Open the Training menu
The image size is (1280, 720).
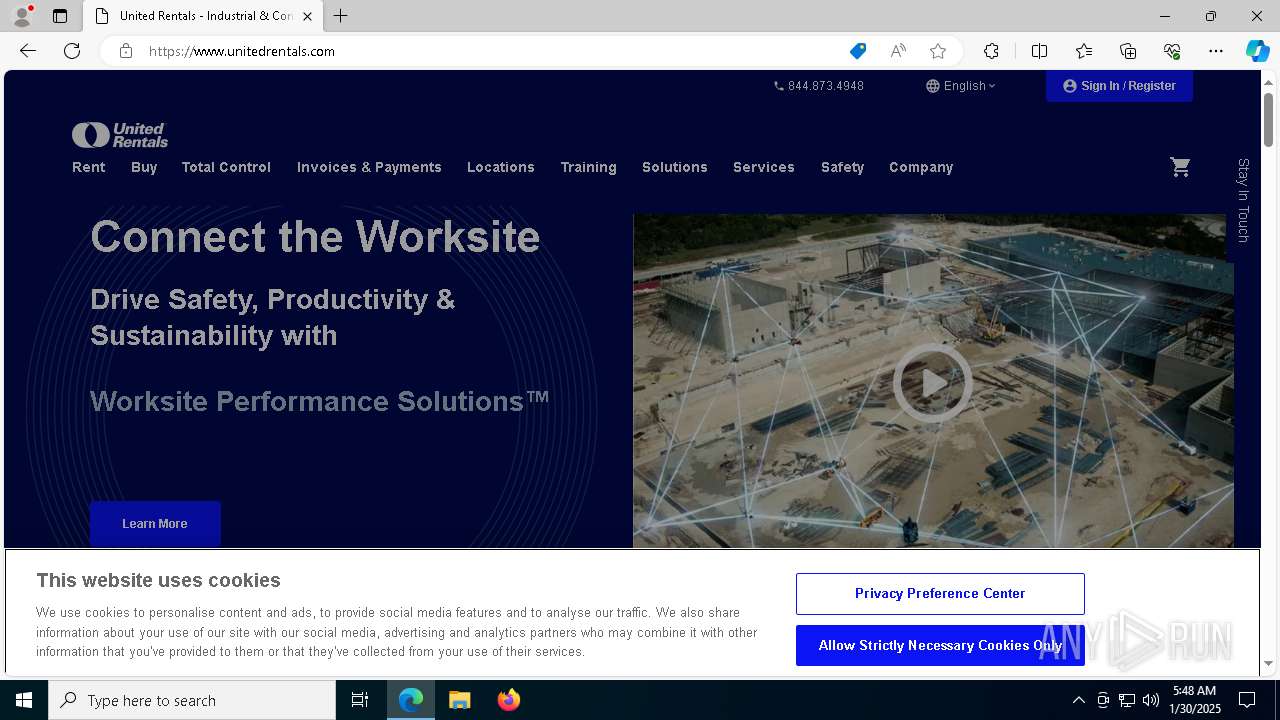tap(588, 167)
